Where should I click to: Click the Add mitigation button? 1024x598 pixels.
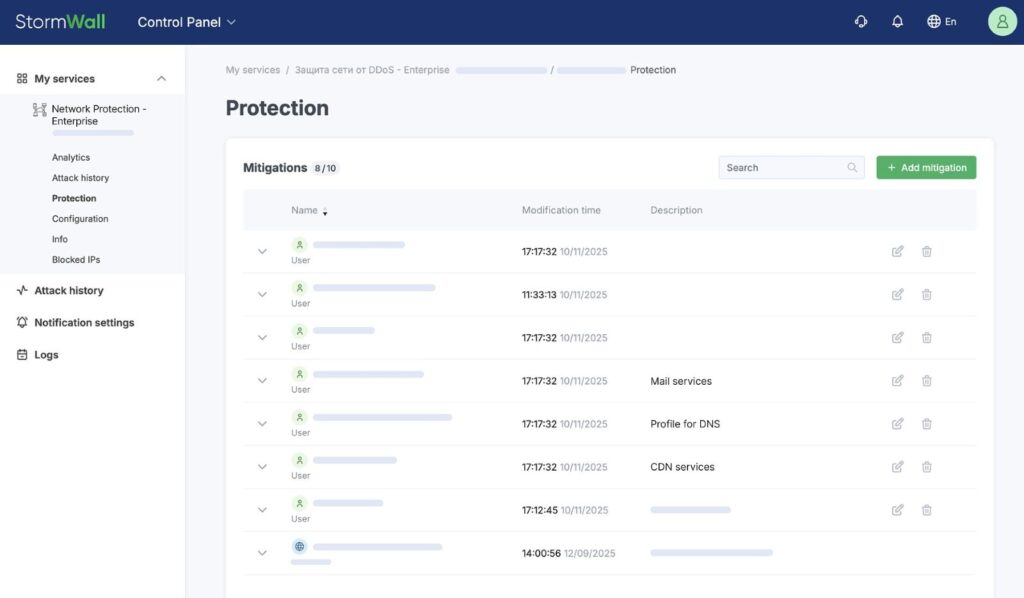(926, 167)
